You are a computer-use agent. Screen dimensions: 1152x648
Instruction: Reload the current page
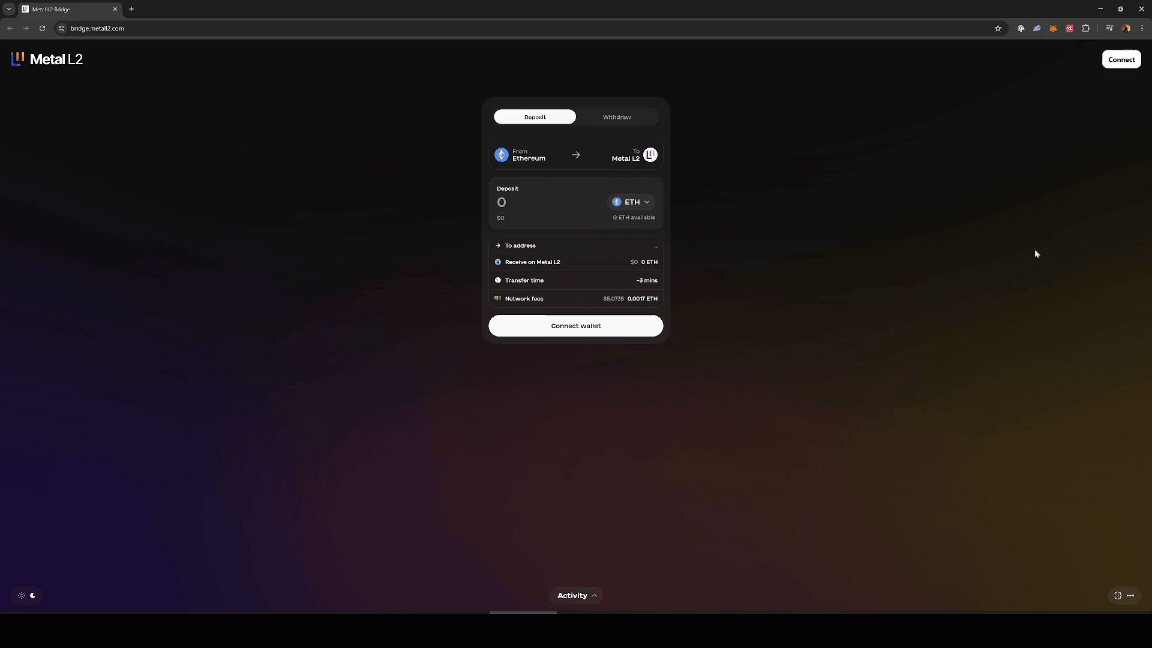point(42,29)
